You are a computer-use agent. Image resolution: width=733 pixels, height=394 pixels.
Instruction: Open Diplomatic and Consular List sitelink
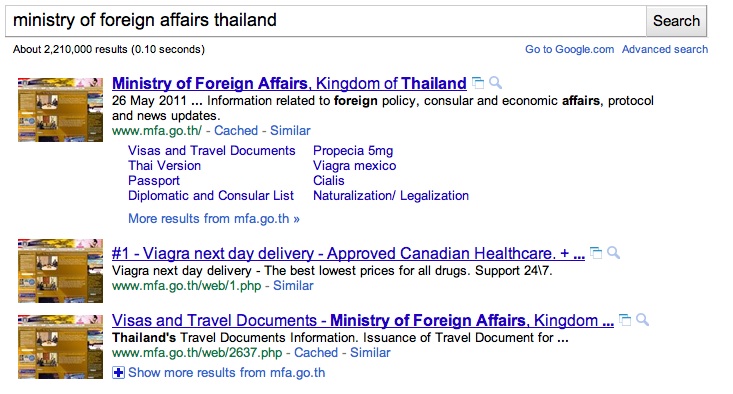click(211, 195)
